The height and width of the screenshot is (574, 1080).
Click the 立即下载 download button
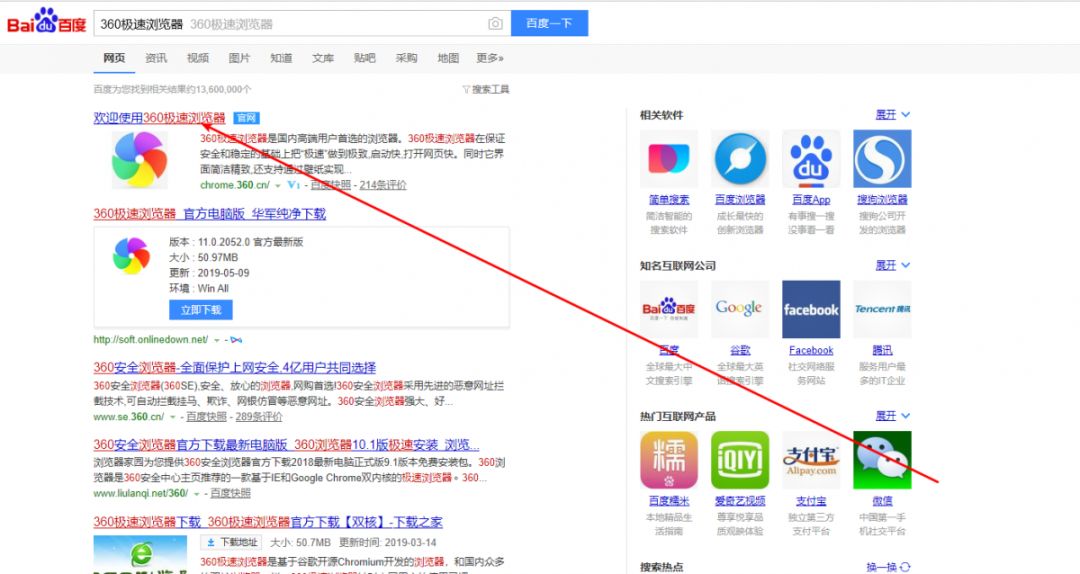tap(201, 310)
